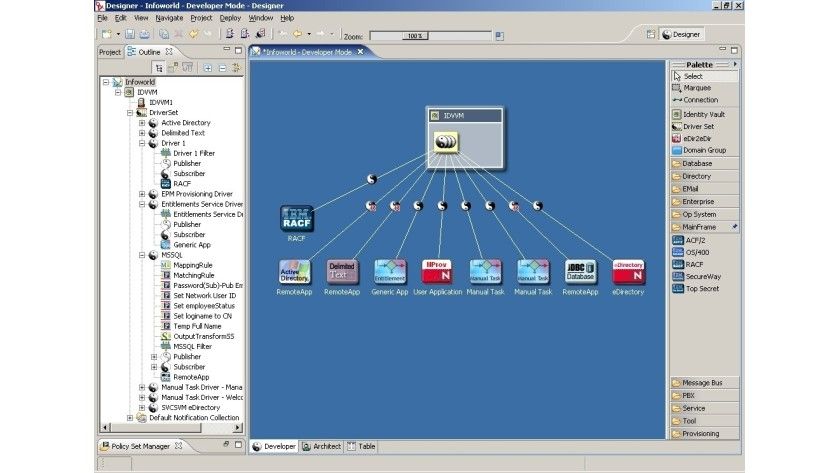Switch to the Project view tab
The width and height of the screenshot is (840, 473).
click(110, 52)
